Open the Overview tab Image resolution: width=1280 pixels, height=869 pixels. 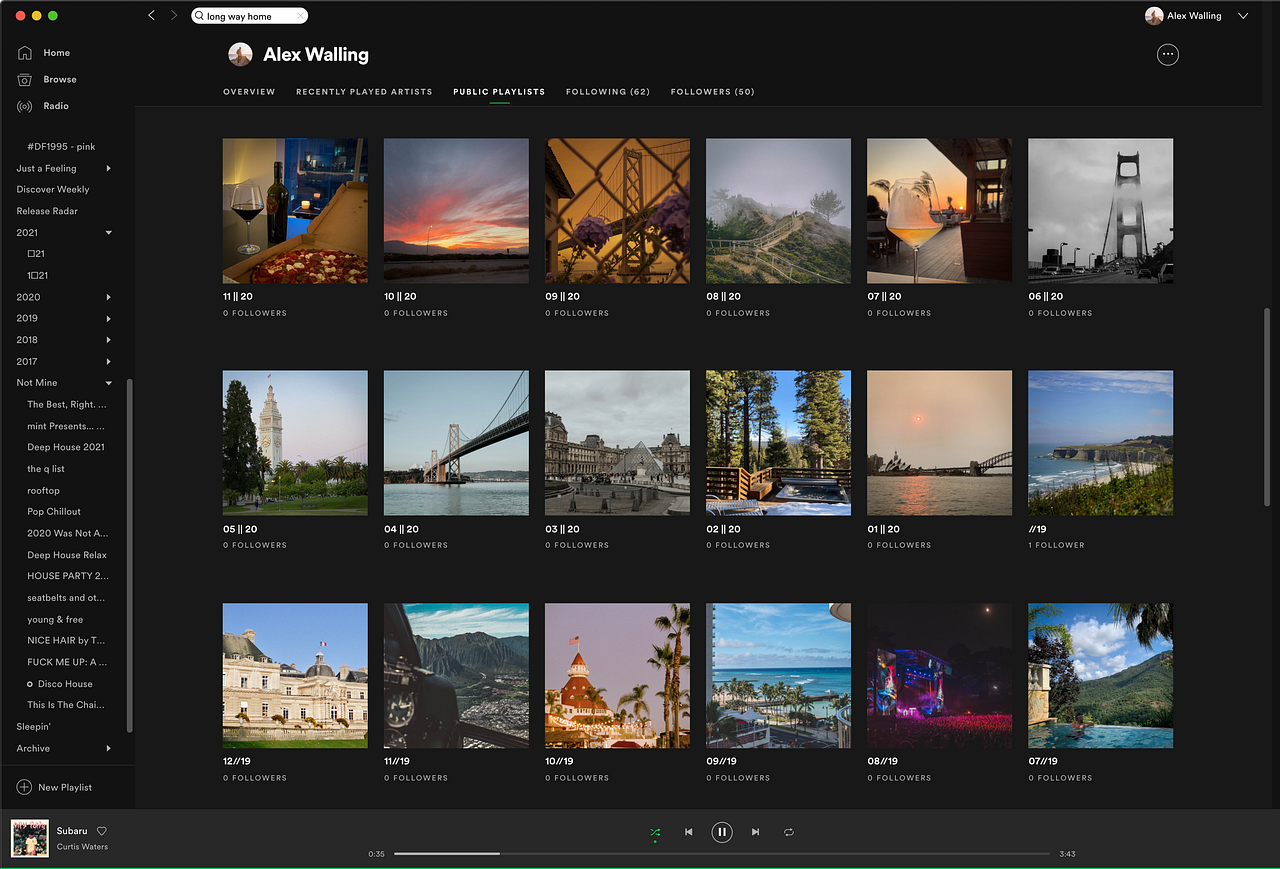coord(248,91)
